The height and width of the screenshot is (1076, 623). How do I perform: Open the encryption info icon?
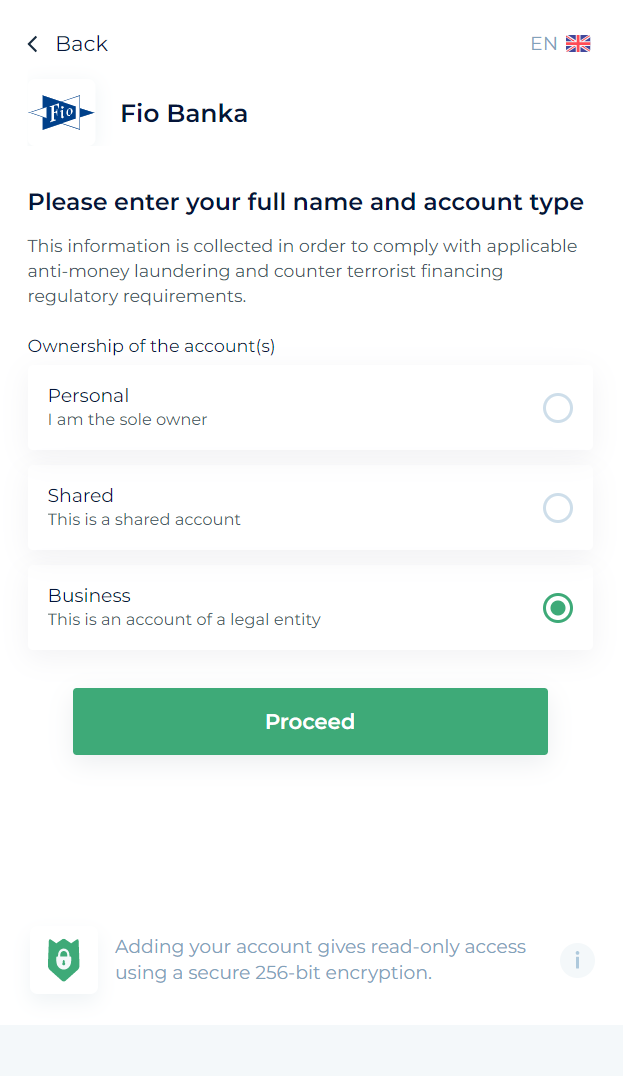[577, 960]
